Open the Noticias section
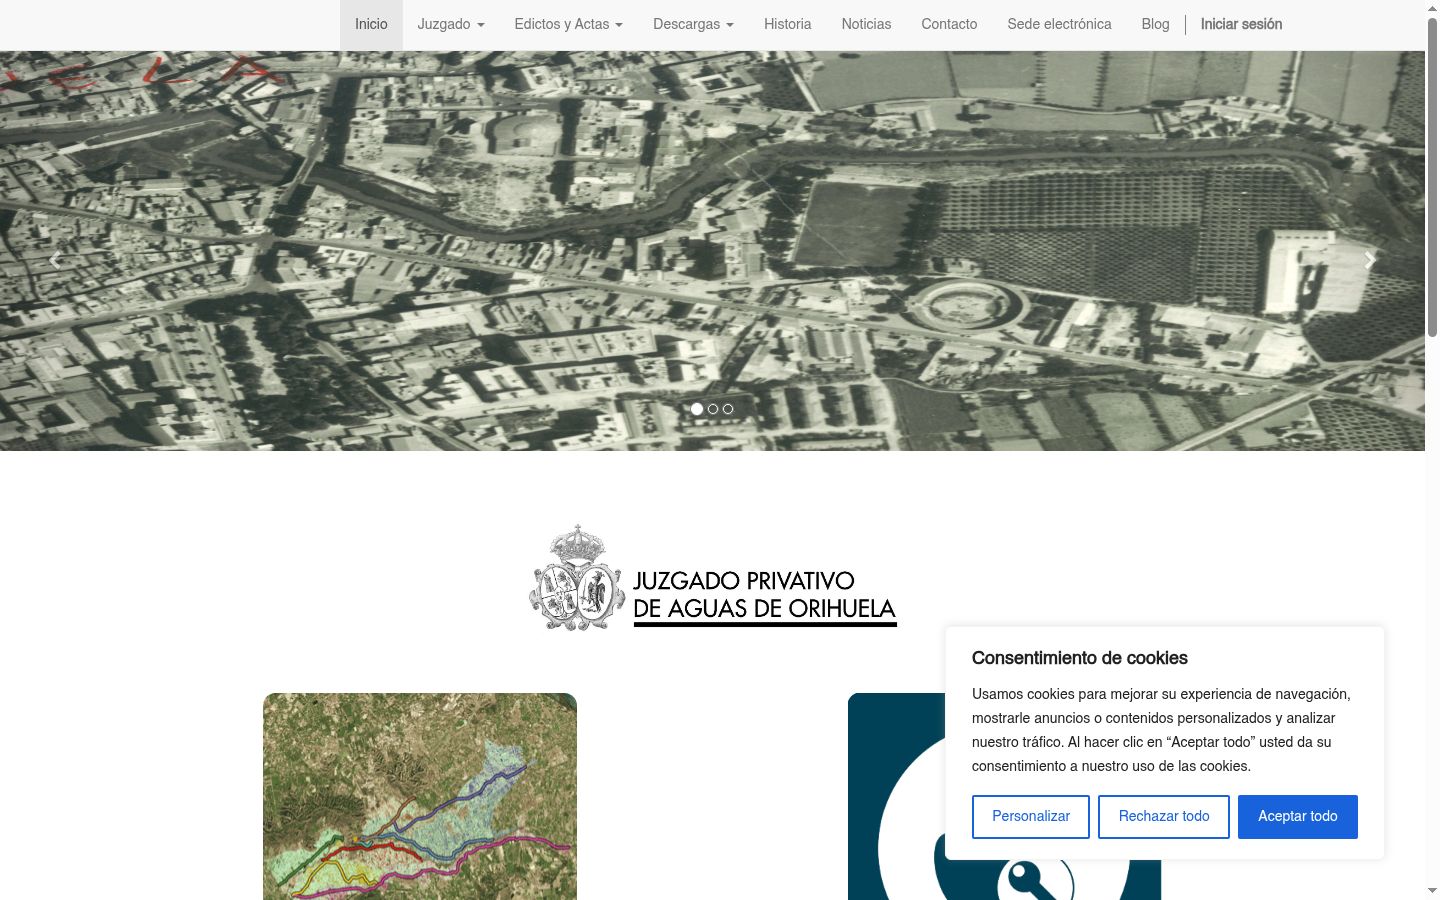 point(866,24)
